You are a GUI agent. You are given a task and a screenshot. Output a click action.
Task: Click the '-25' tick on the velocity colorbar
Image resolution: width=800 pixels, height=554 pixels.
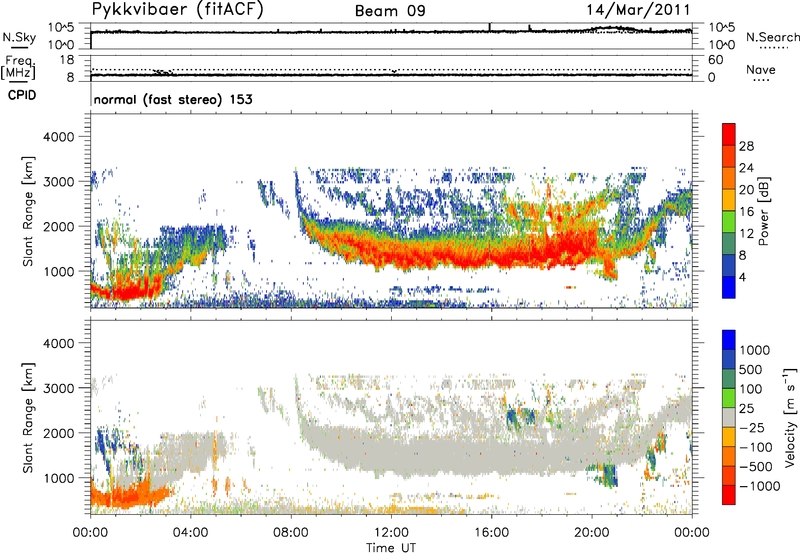point(752,427)
